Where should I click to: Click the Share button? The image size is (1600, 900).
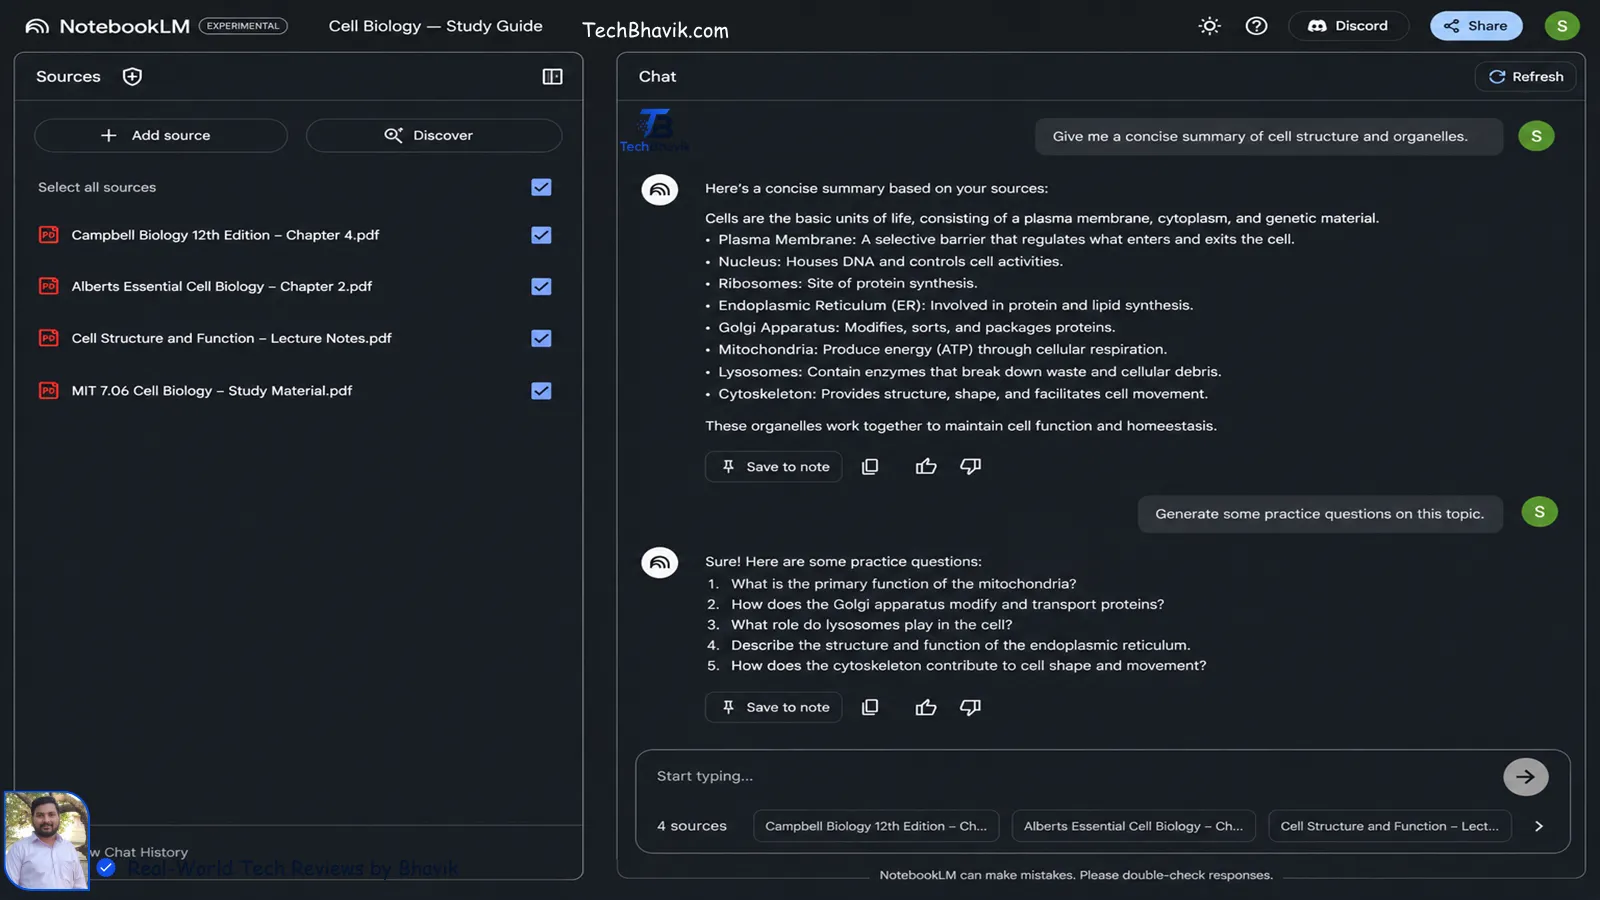click(1476, 26)
